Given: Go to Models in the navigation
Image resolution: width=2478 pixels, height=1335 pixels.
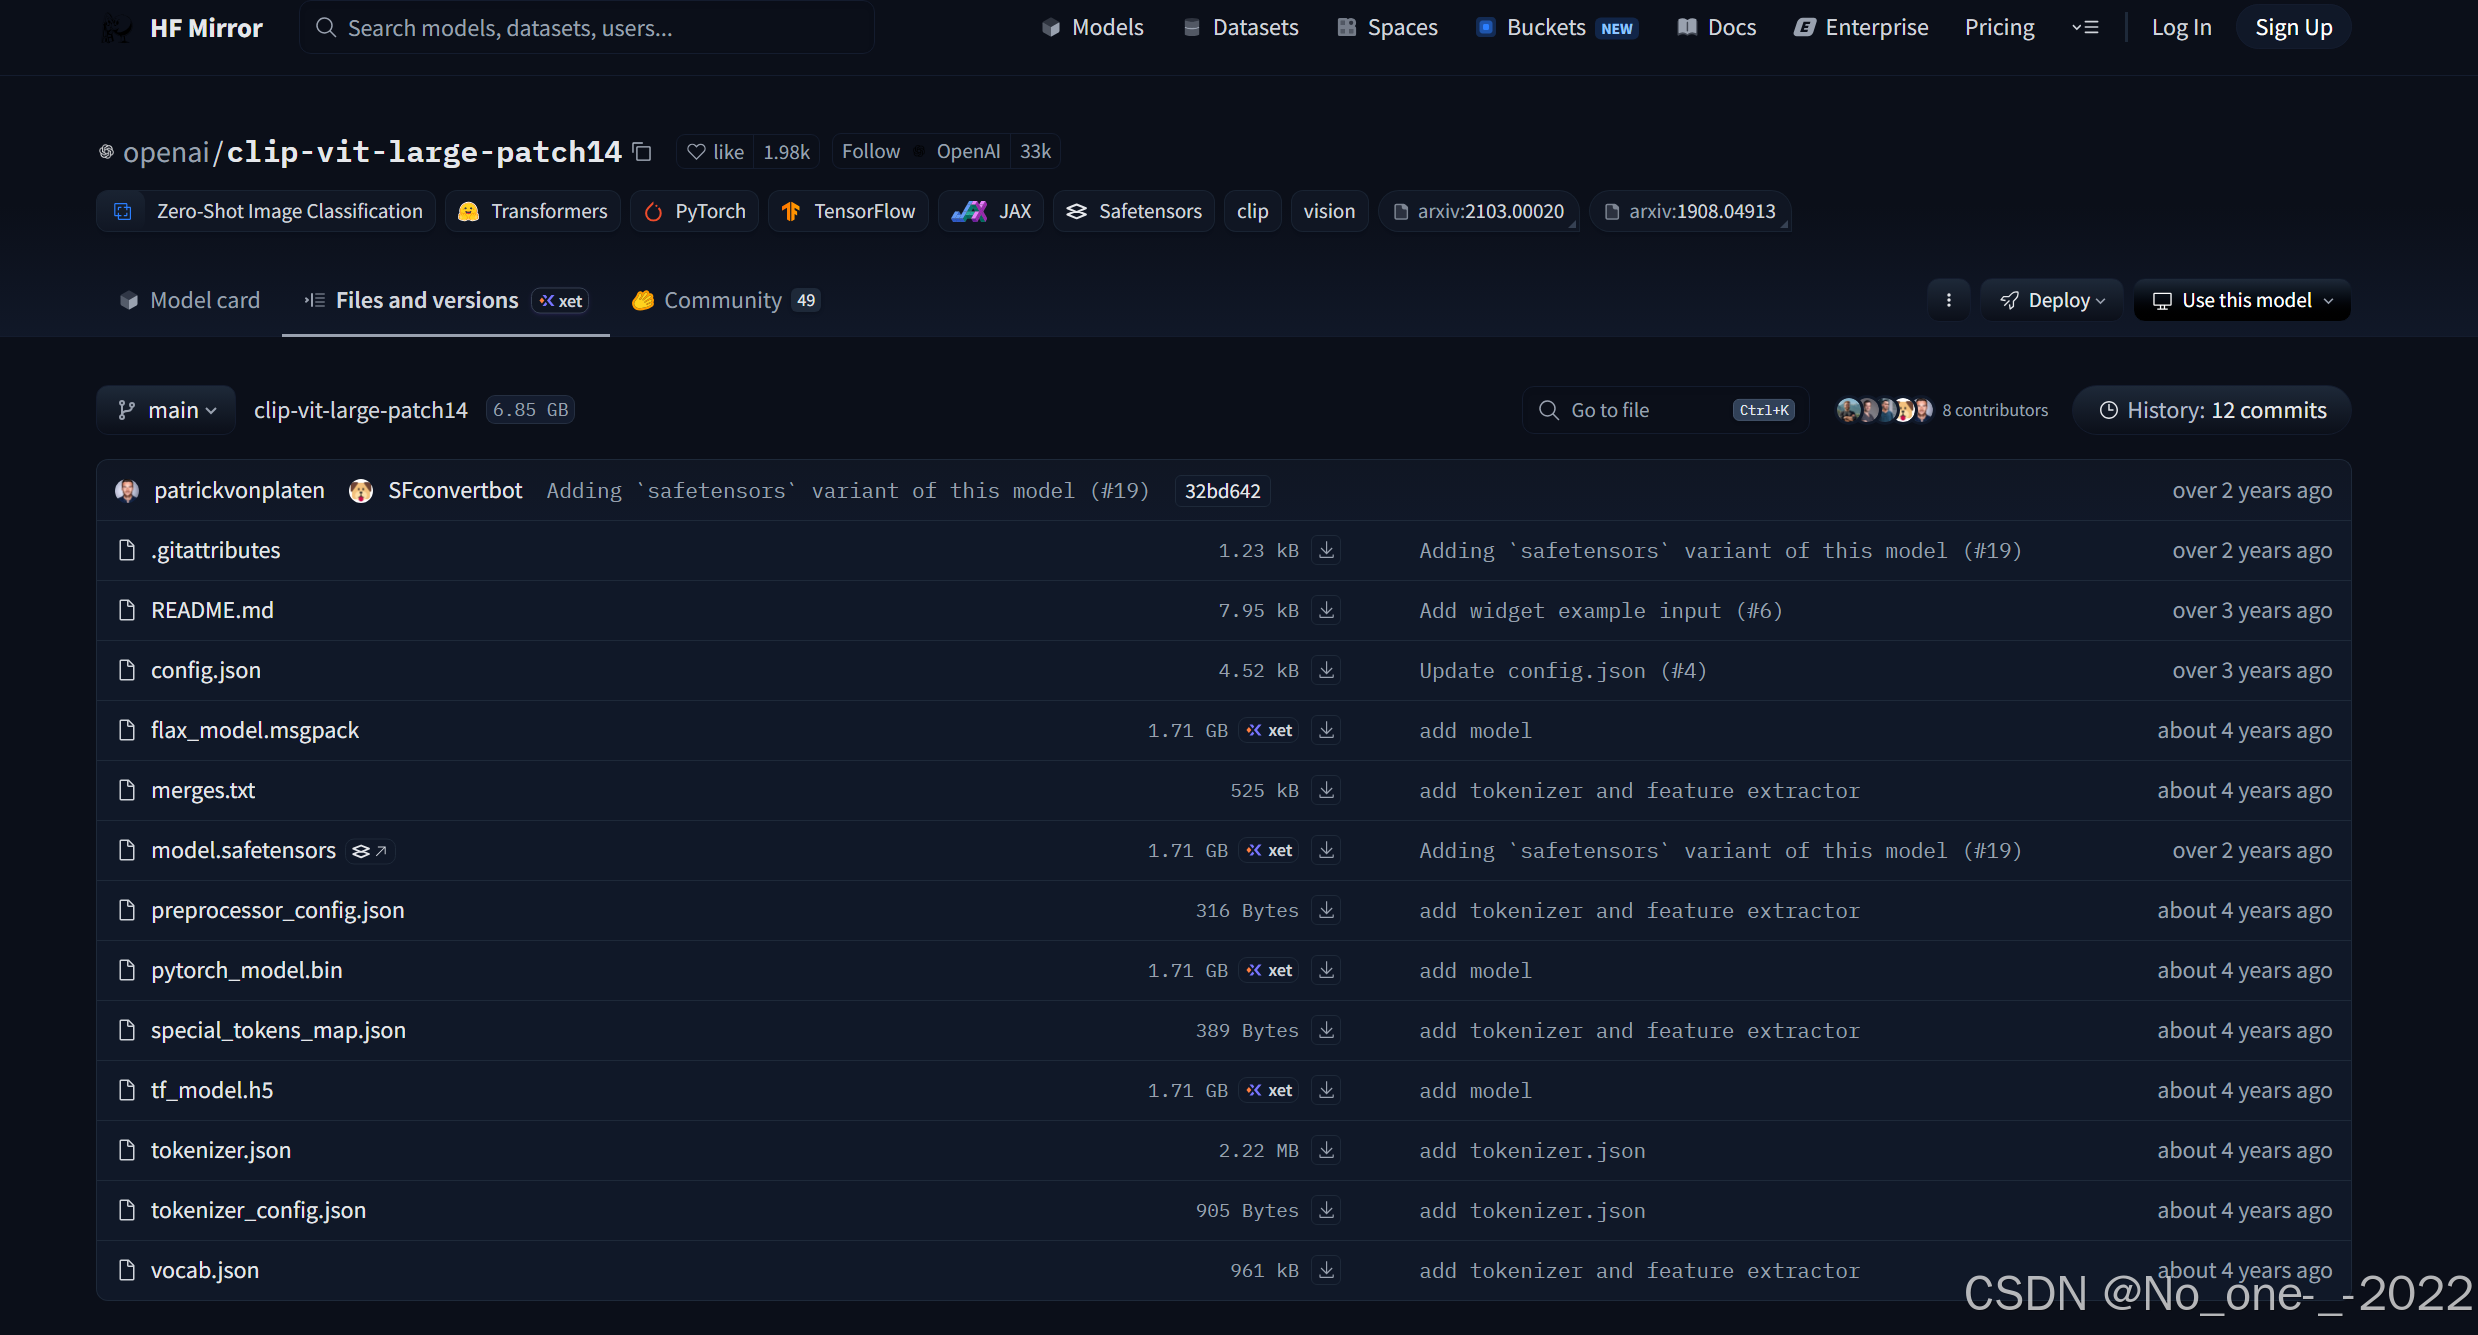Looking at the screenshot, I should point(1093,28).
